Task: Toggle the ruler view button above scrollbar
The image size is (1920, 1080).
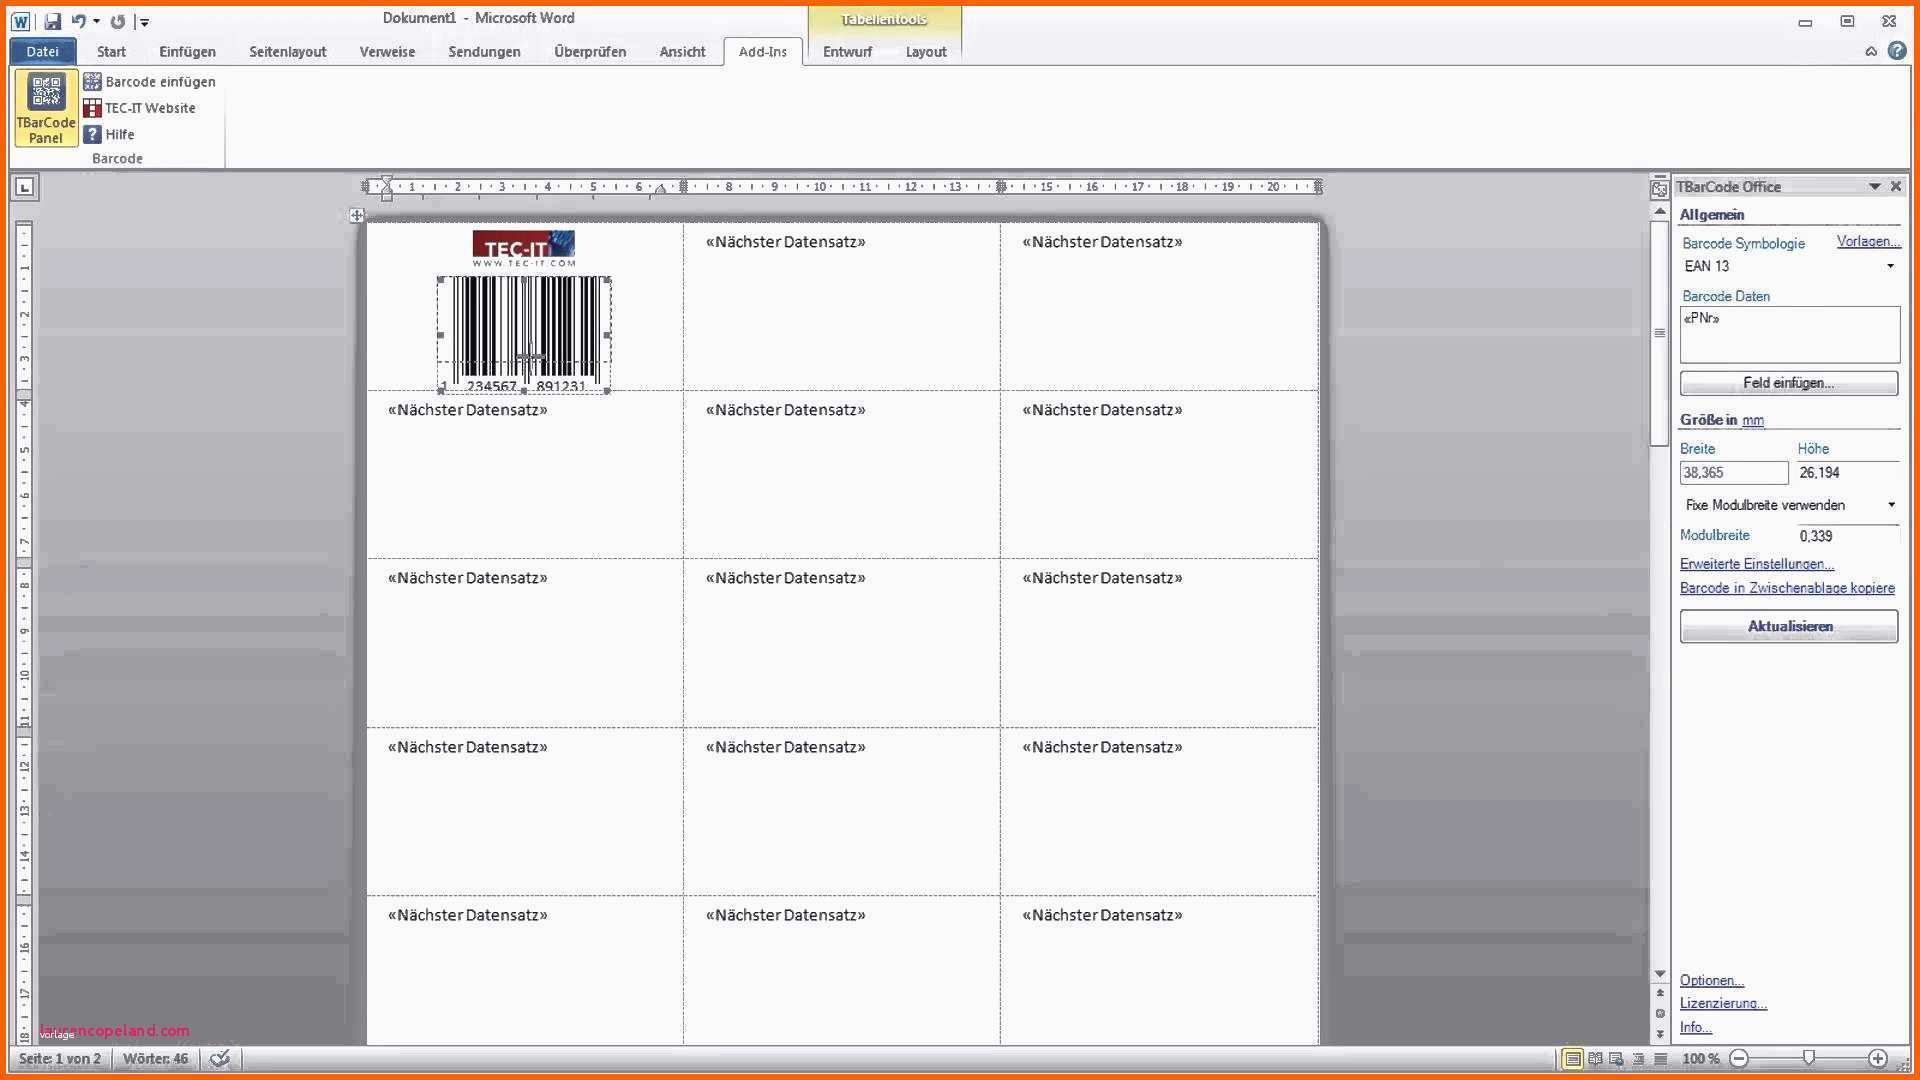Action: pyautogui.click(x=1659, y=187)
